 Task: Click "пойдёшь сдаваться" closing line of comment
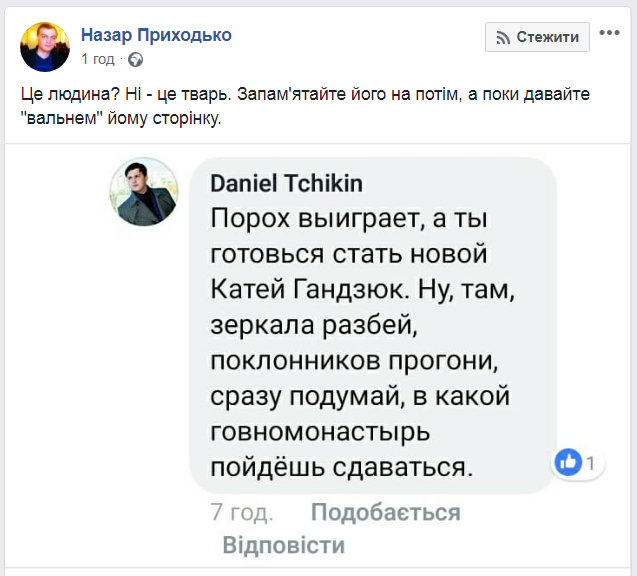[x=340, y=466]
